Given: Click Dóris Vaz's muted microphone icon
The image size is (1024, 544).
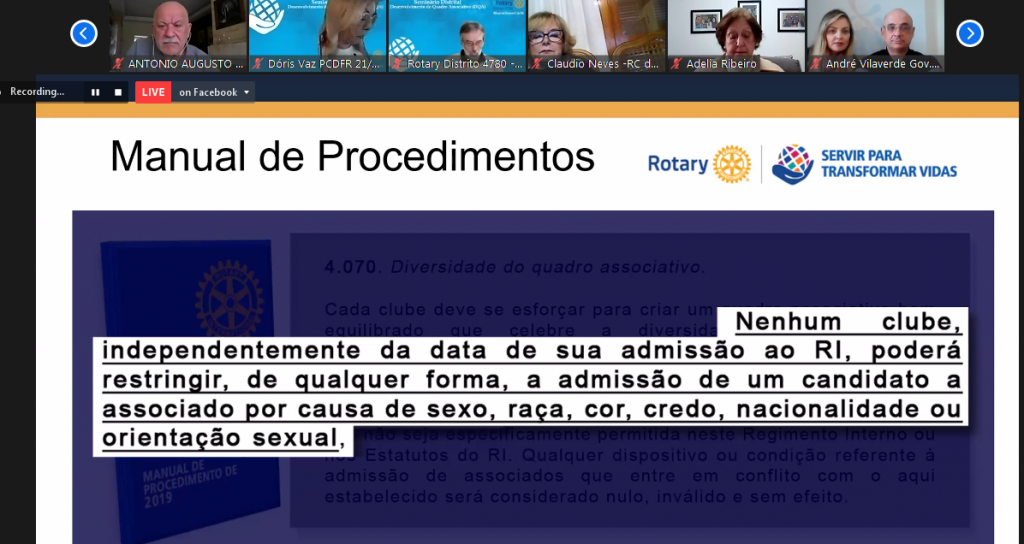Looking at the screenshot, I should pos(258,64).
